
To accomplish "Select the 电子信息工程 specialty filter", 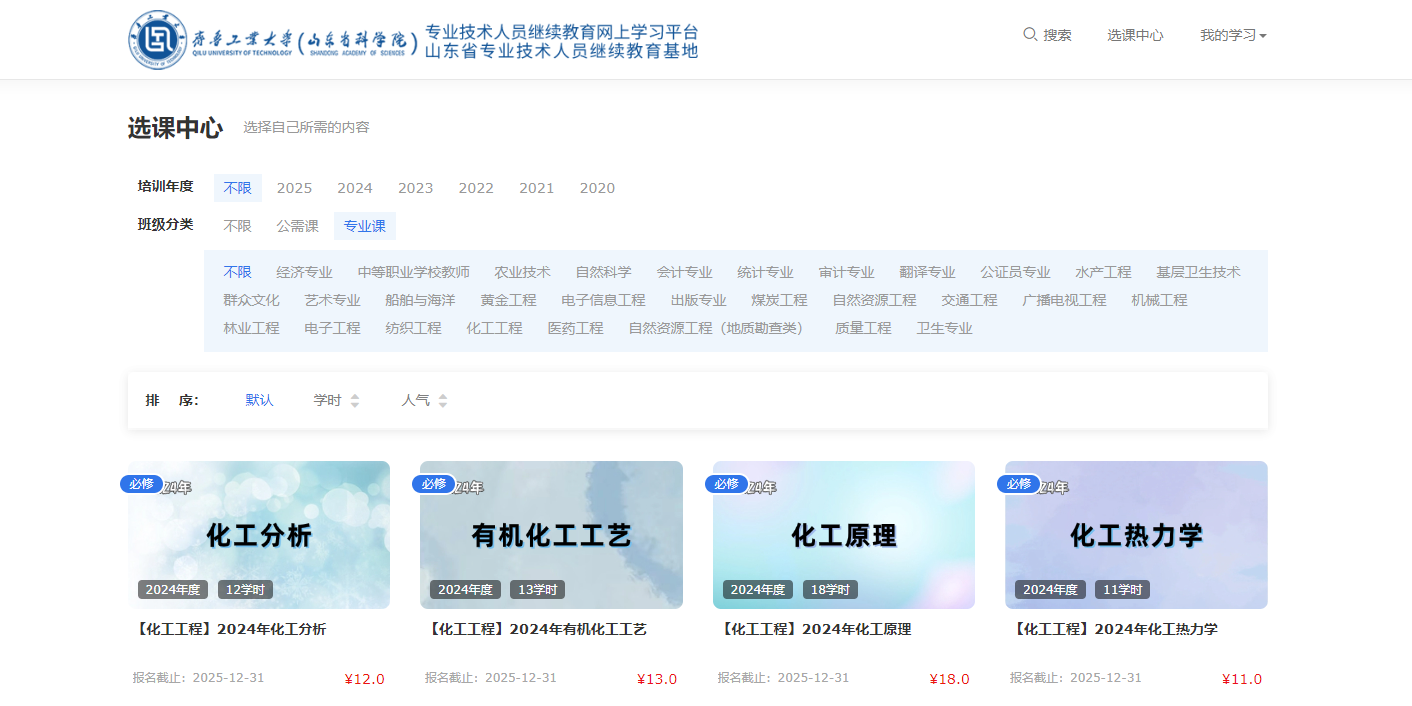I will click(x=605, y=299).
